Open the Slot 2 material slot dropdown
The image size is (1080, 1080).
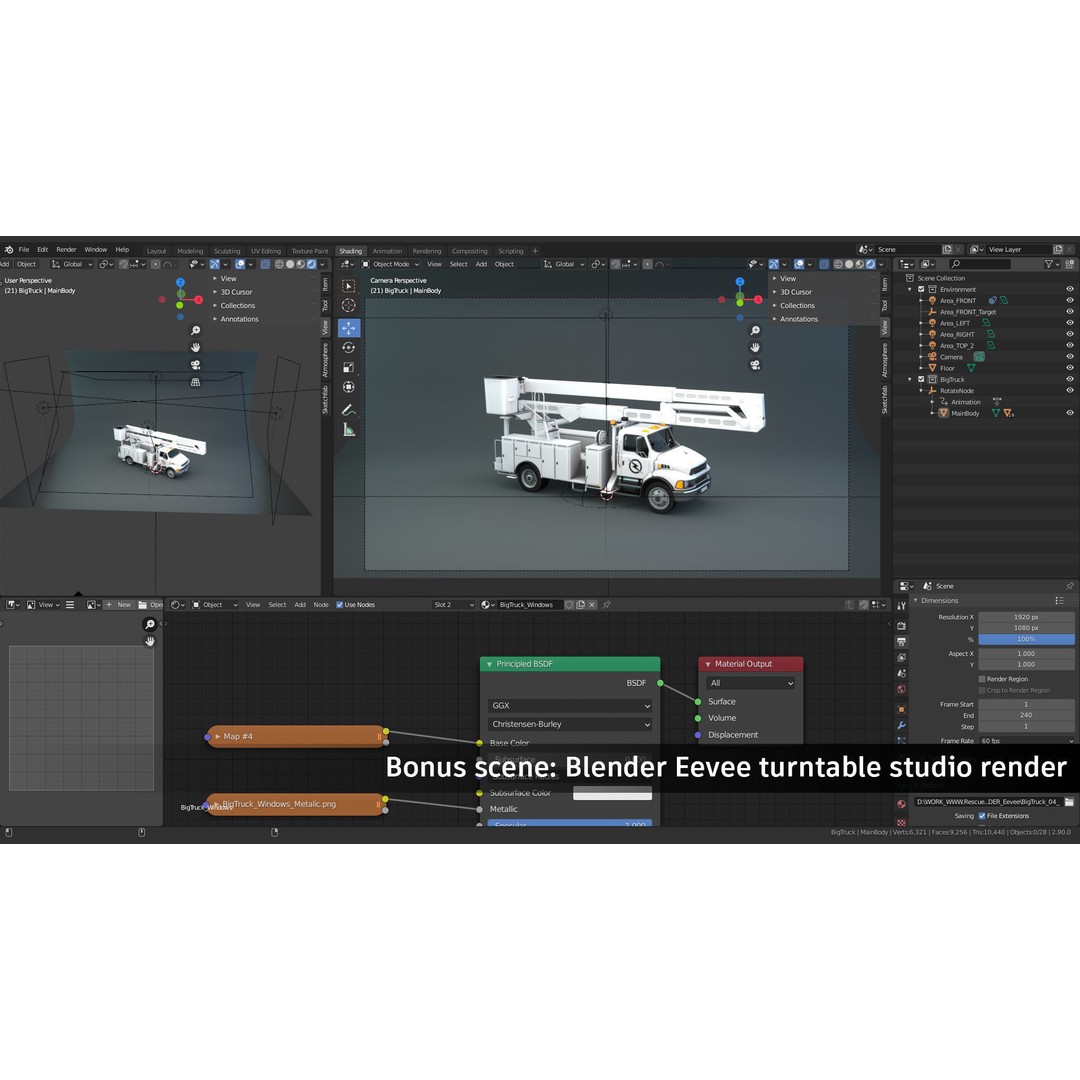click(x=453, y=605)
